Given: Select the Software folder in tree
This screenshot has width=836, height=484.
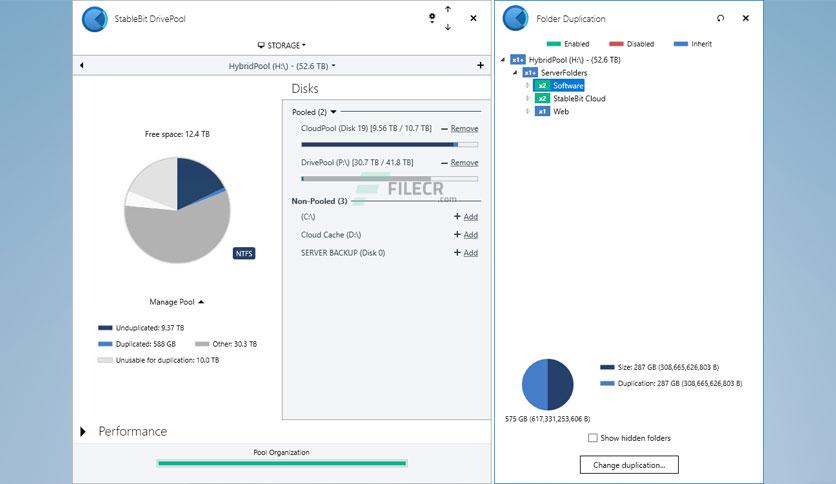Looking at the screenshot, I should click(x=568, y=85).
